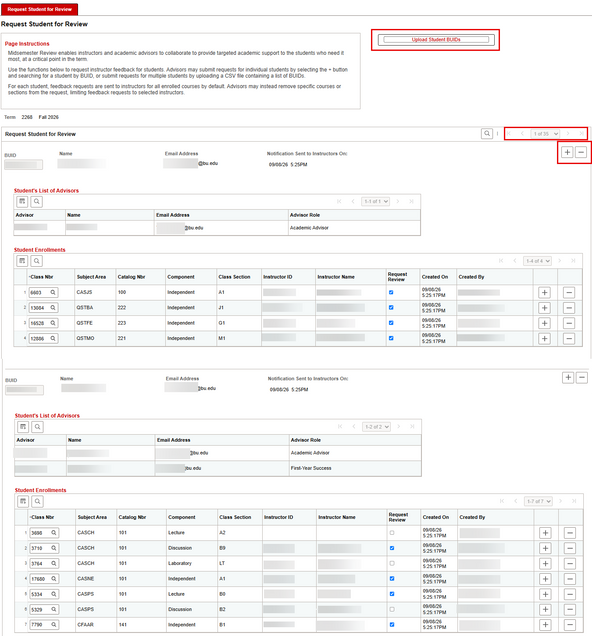Open grid options icon in second Student Enrollments table
This screenshot has height=636, width=592.
(23, 501)
